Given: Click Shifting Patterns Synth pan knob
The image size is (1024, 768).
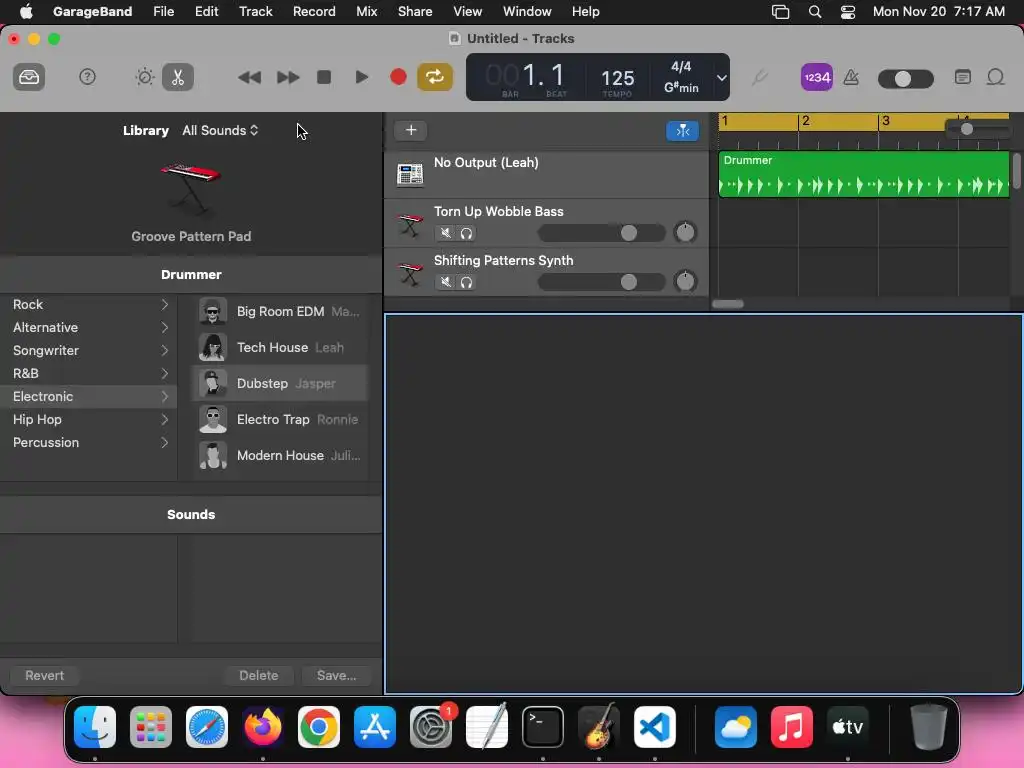Looking at the screenshot, I should click(685, 281).
